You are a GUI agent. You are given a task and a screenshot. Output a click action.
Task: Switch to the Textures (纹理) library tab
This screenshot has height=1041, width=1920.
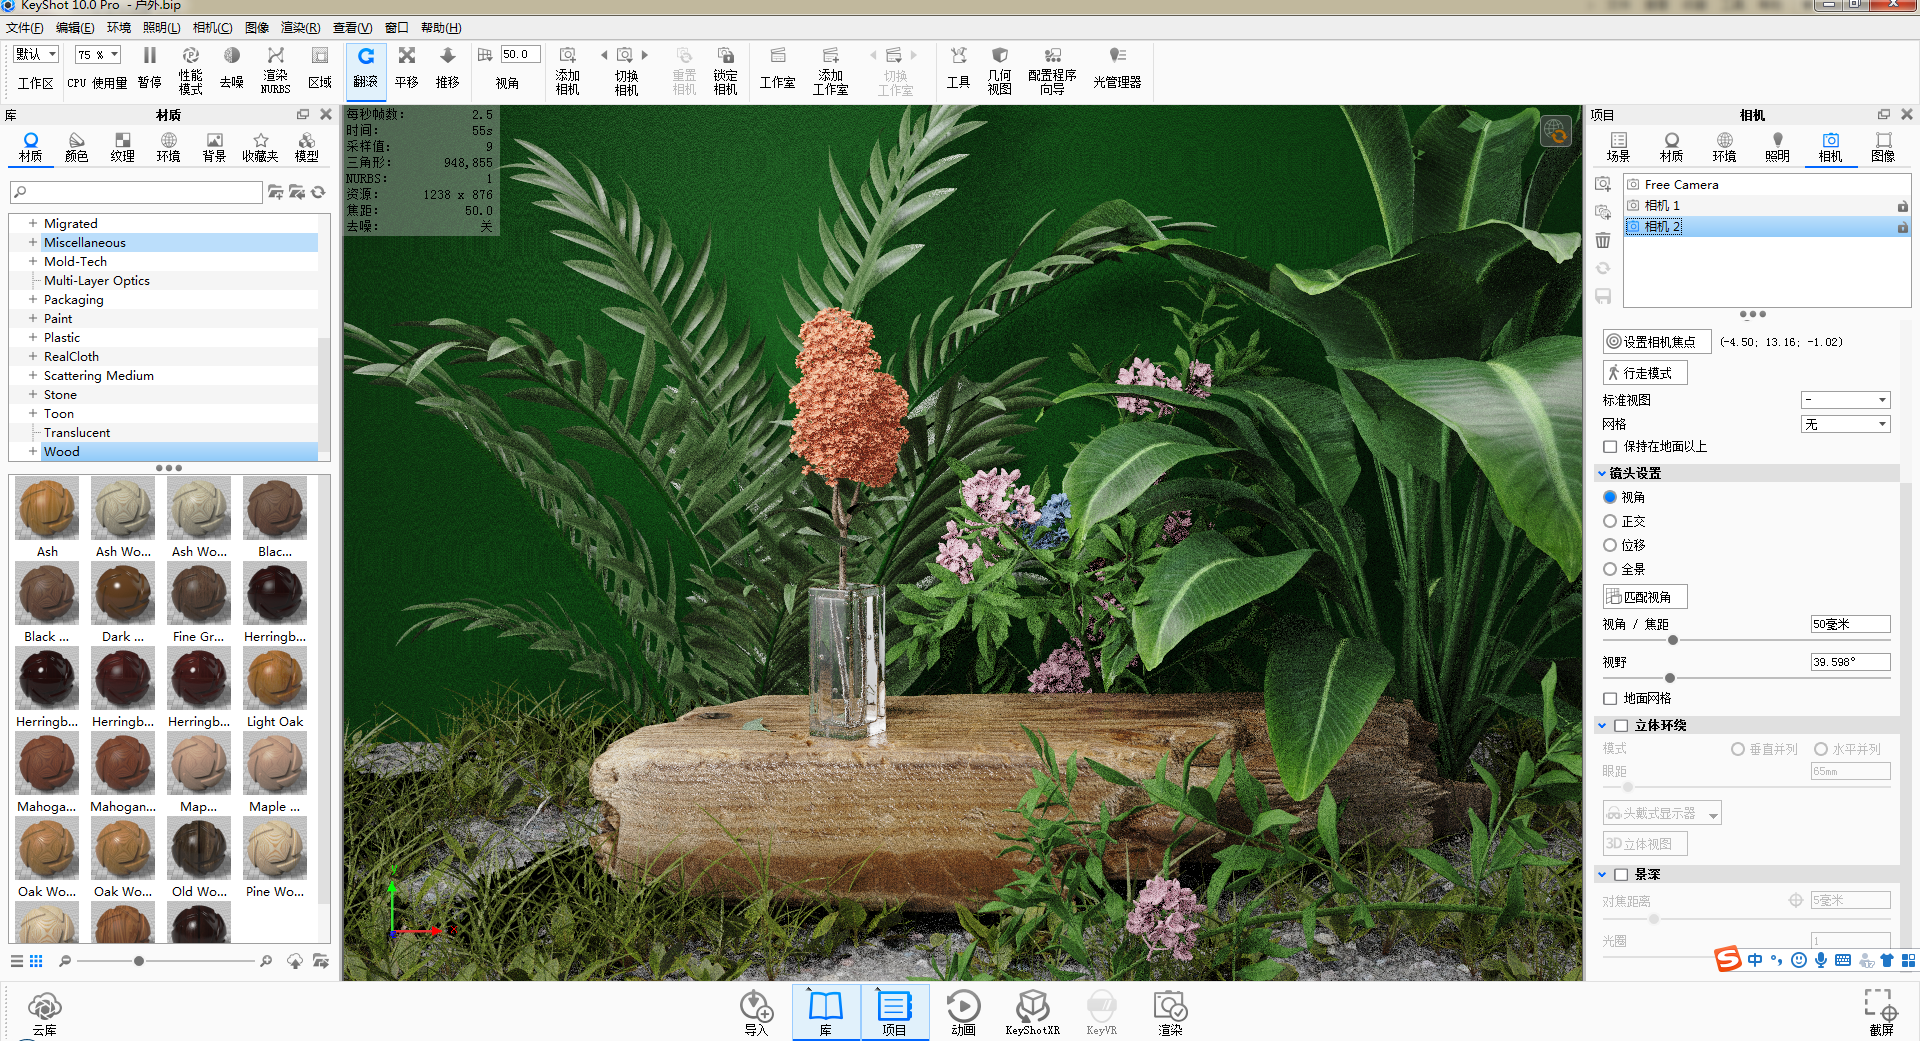pyautogui.click(x=122, y=147)
